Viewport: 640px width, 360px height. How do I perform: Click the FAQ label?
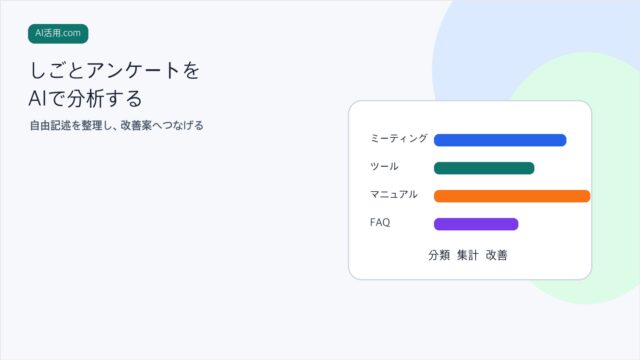pos(380,222)
